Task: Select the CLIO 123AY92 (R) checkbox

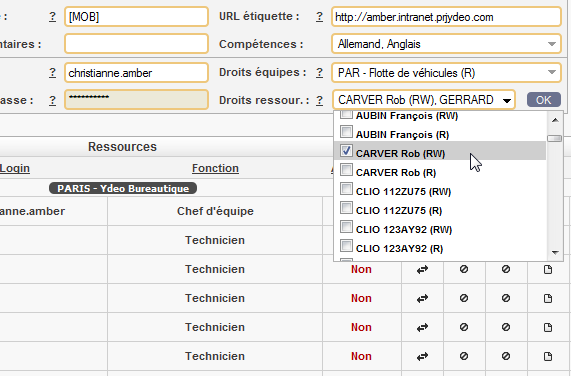Action: click(x=346, y=245)
